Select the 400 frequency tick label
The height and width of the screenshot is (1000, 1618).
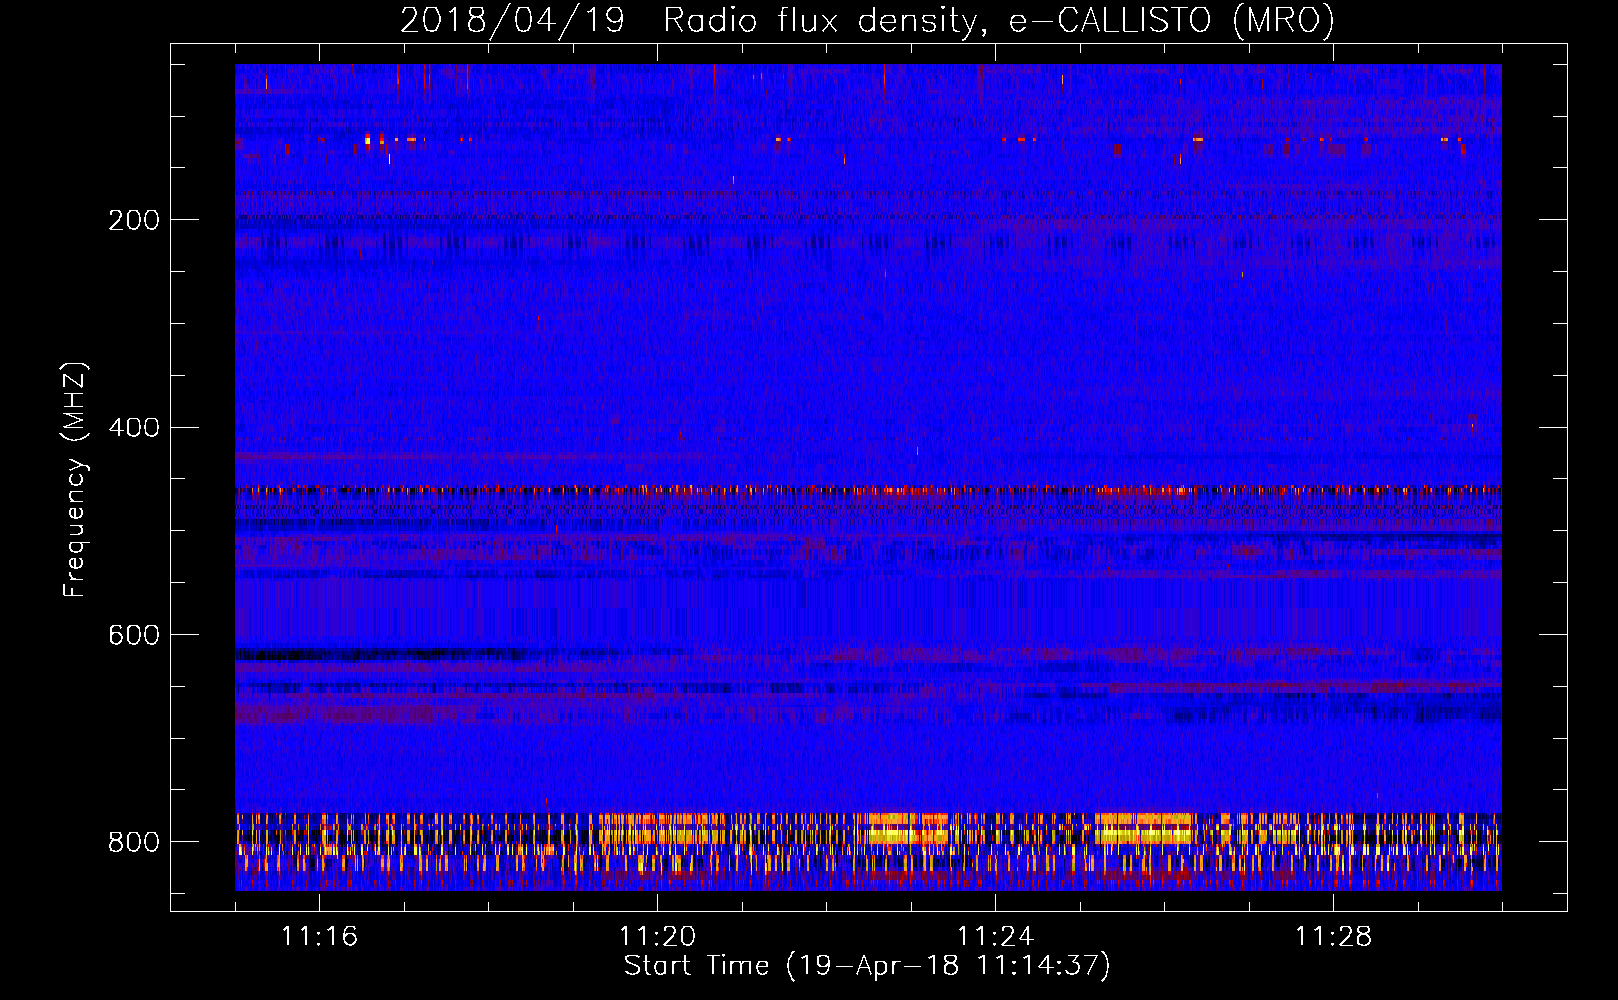134,428
